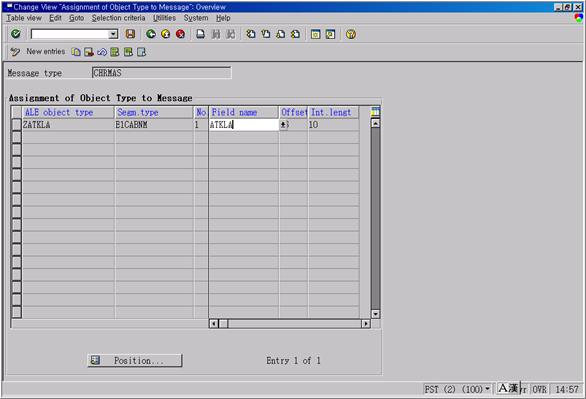Click the Select Block icon
Viewport: 586px width, 399px height.
[x=128, y=52]
